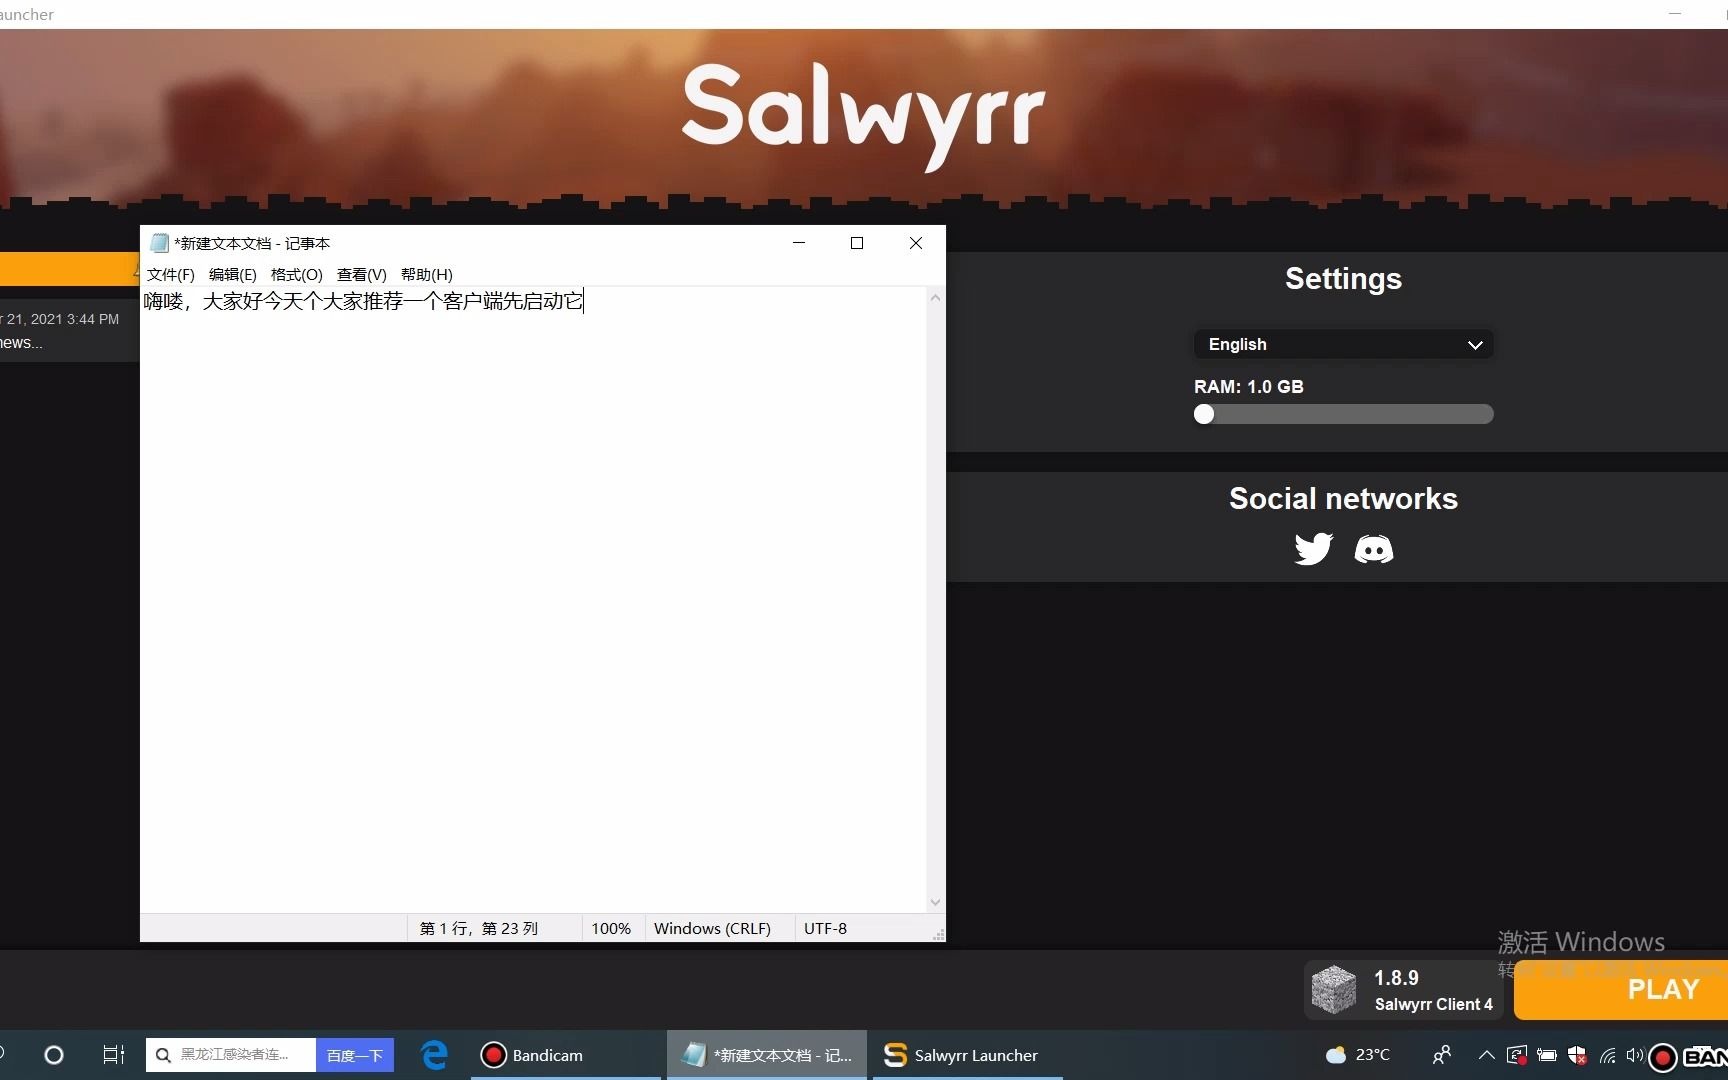
Task: Minimize the Notepad window
Action: click(799, 243)
